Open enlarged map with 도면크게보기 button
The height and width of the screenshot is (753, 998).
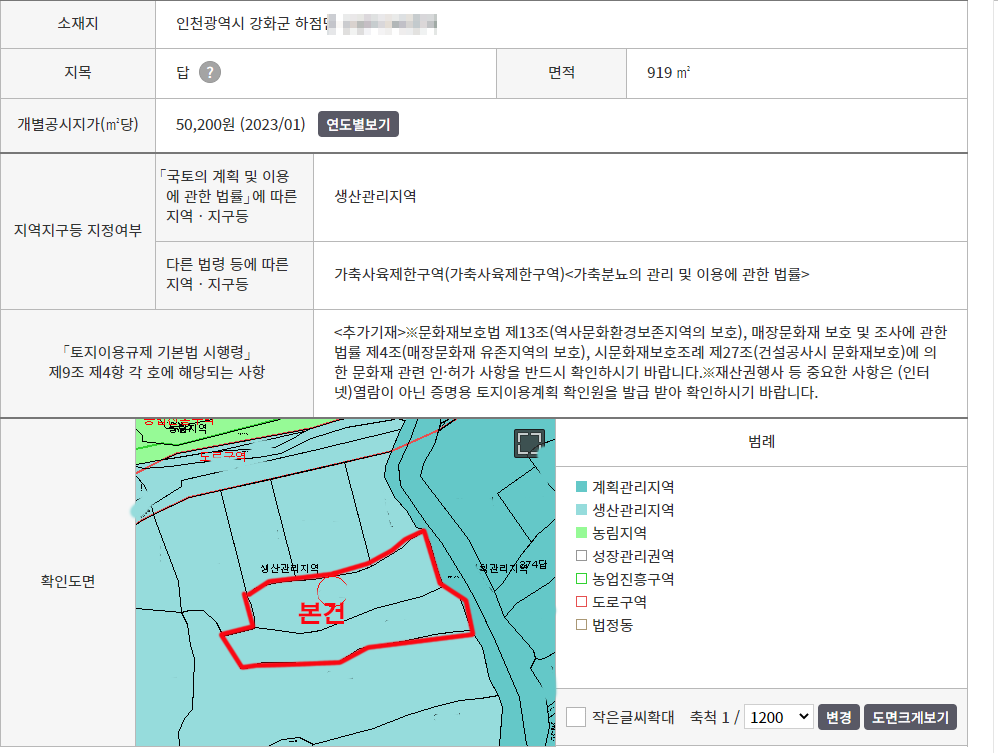[x=910, y=717]
